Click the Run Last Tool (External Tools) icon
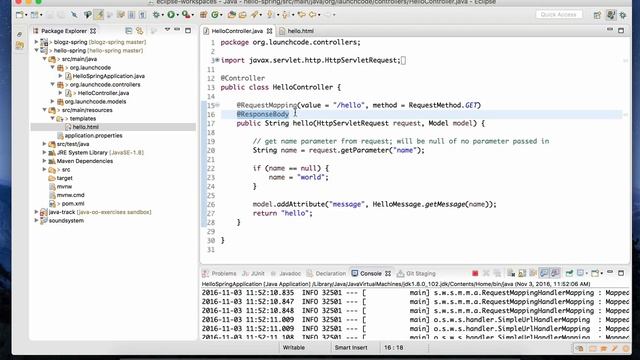 (186, 15)
